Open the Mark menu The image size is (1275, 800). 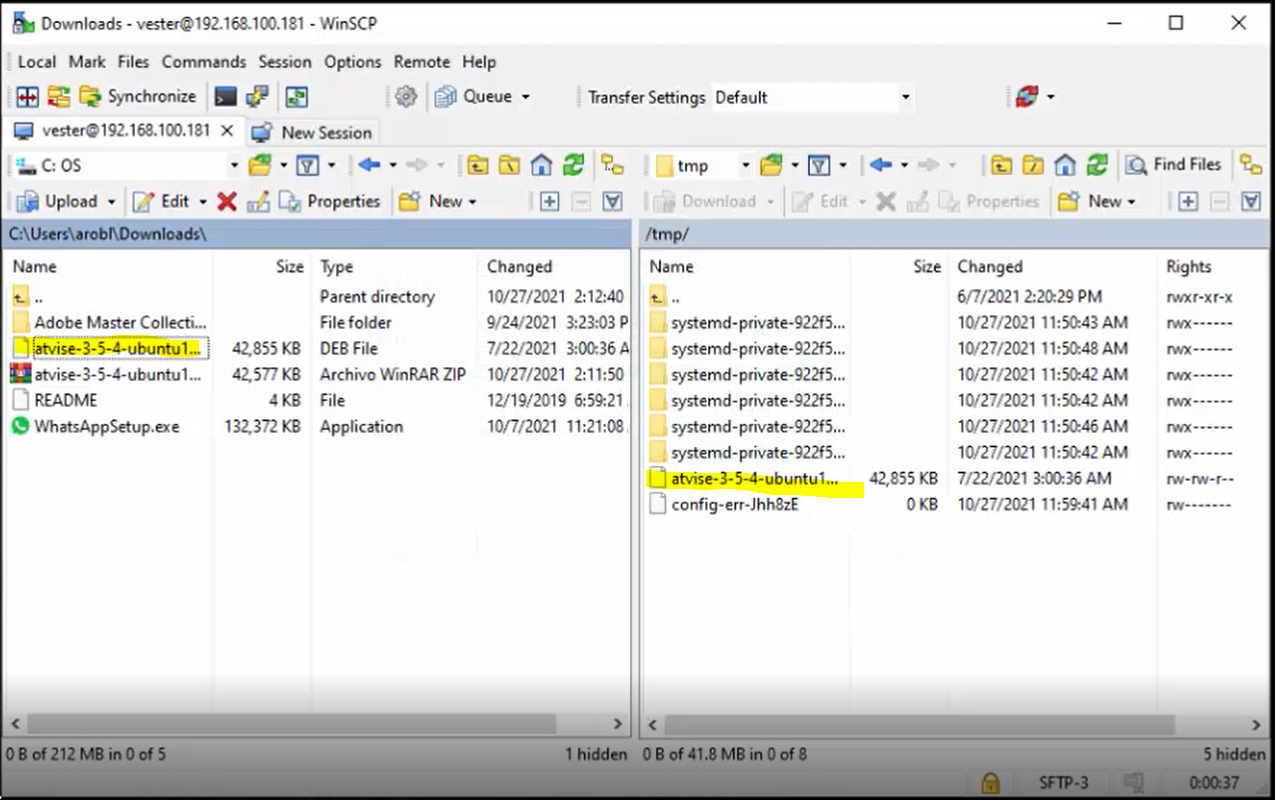(87, 62)
